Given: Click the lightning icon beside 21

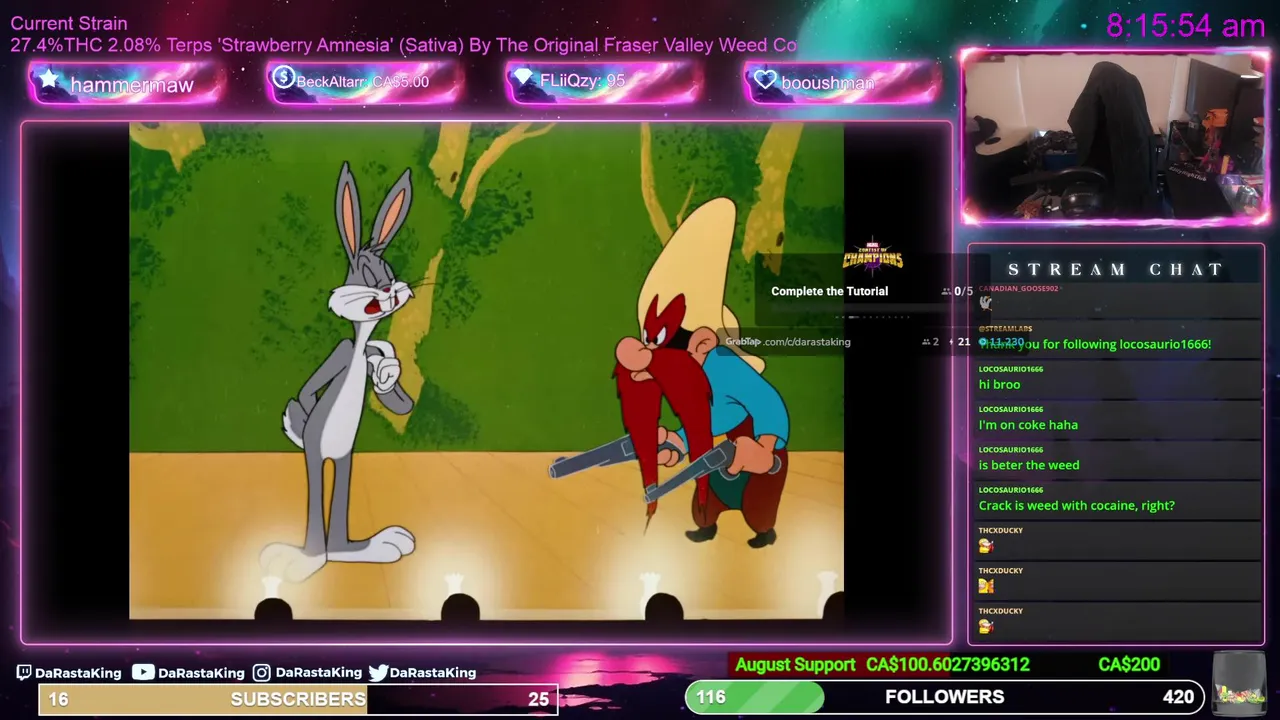Looking at the screenshot, I should [952, 342].
